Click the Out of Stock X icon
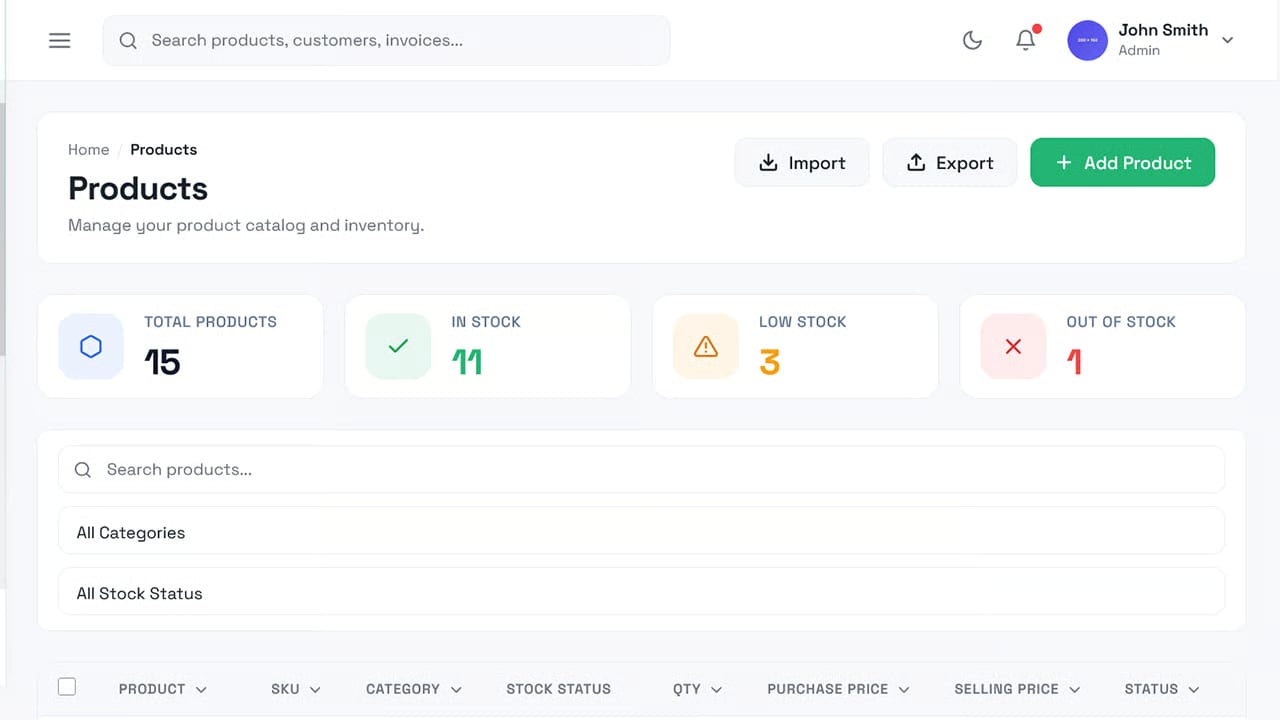This screenshot has width=1280, height=720. [1013, 347]
